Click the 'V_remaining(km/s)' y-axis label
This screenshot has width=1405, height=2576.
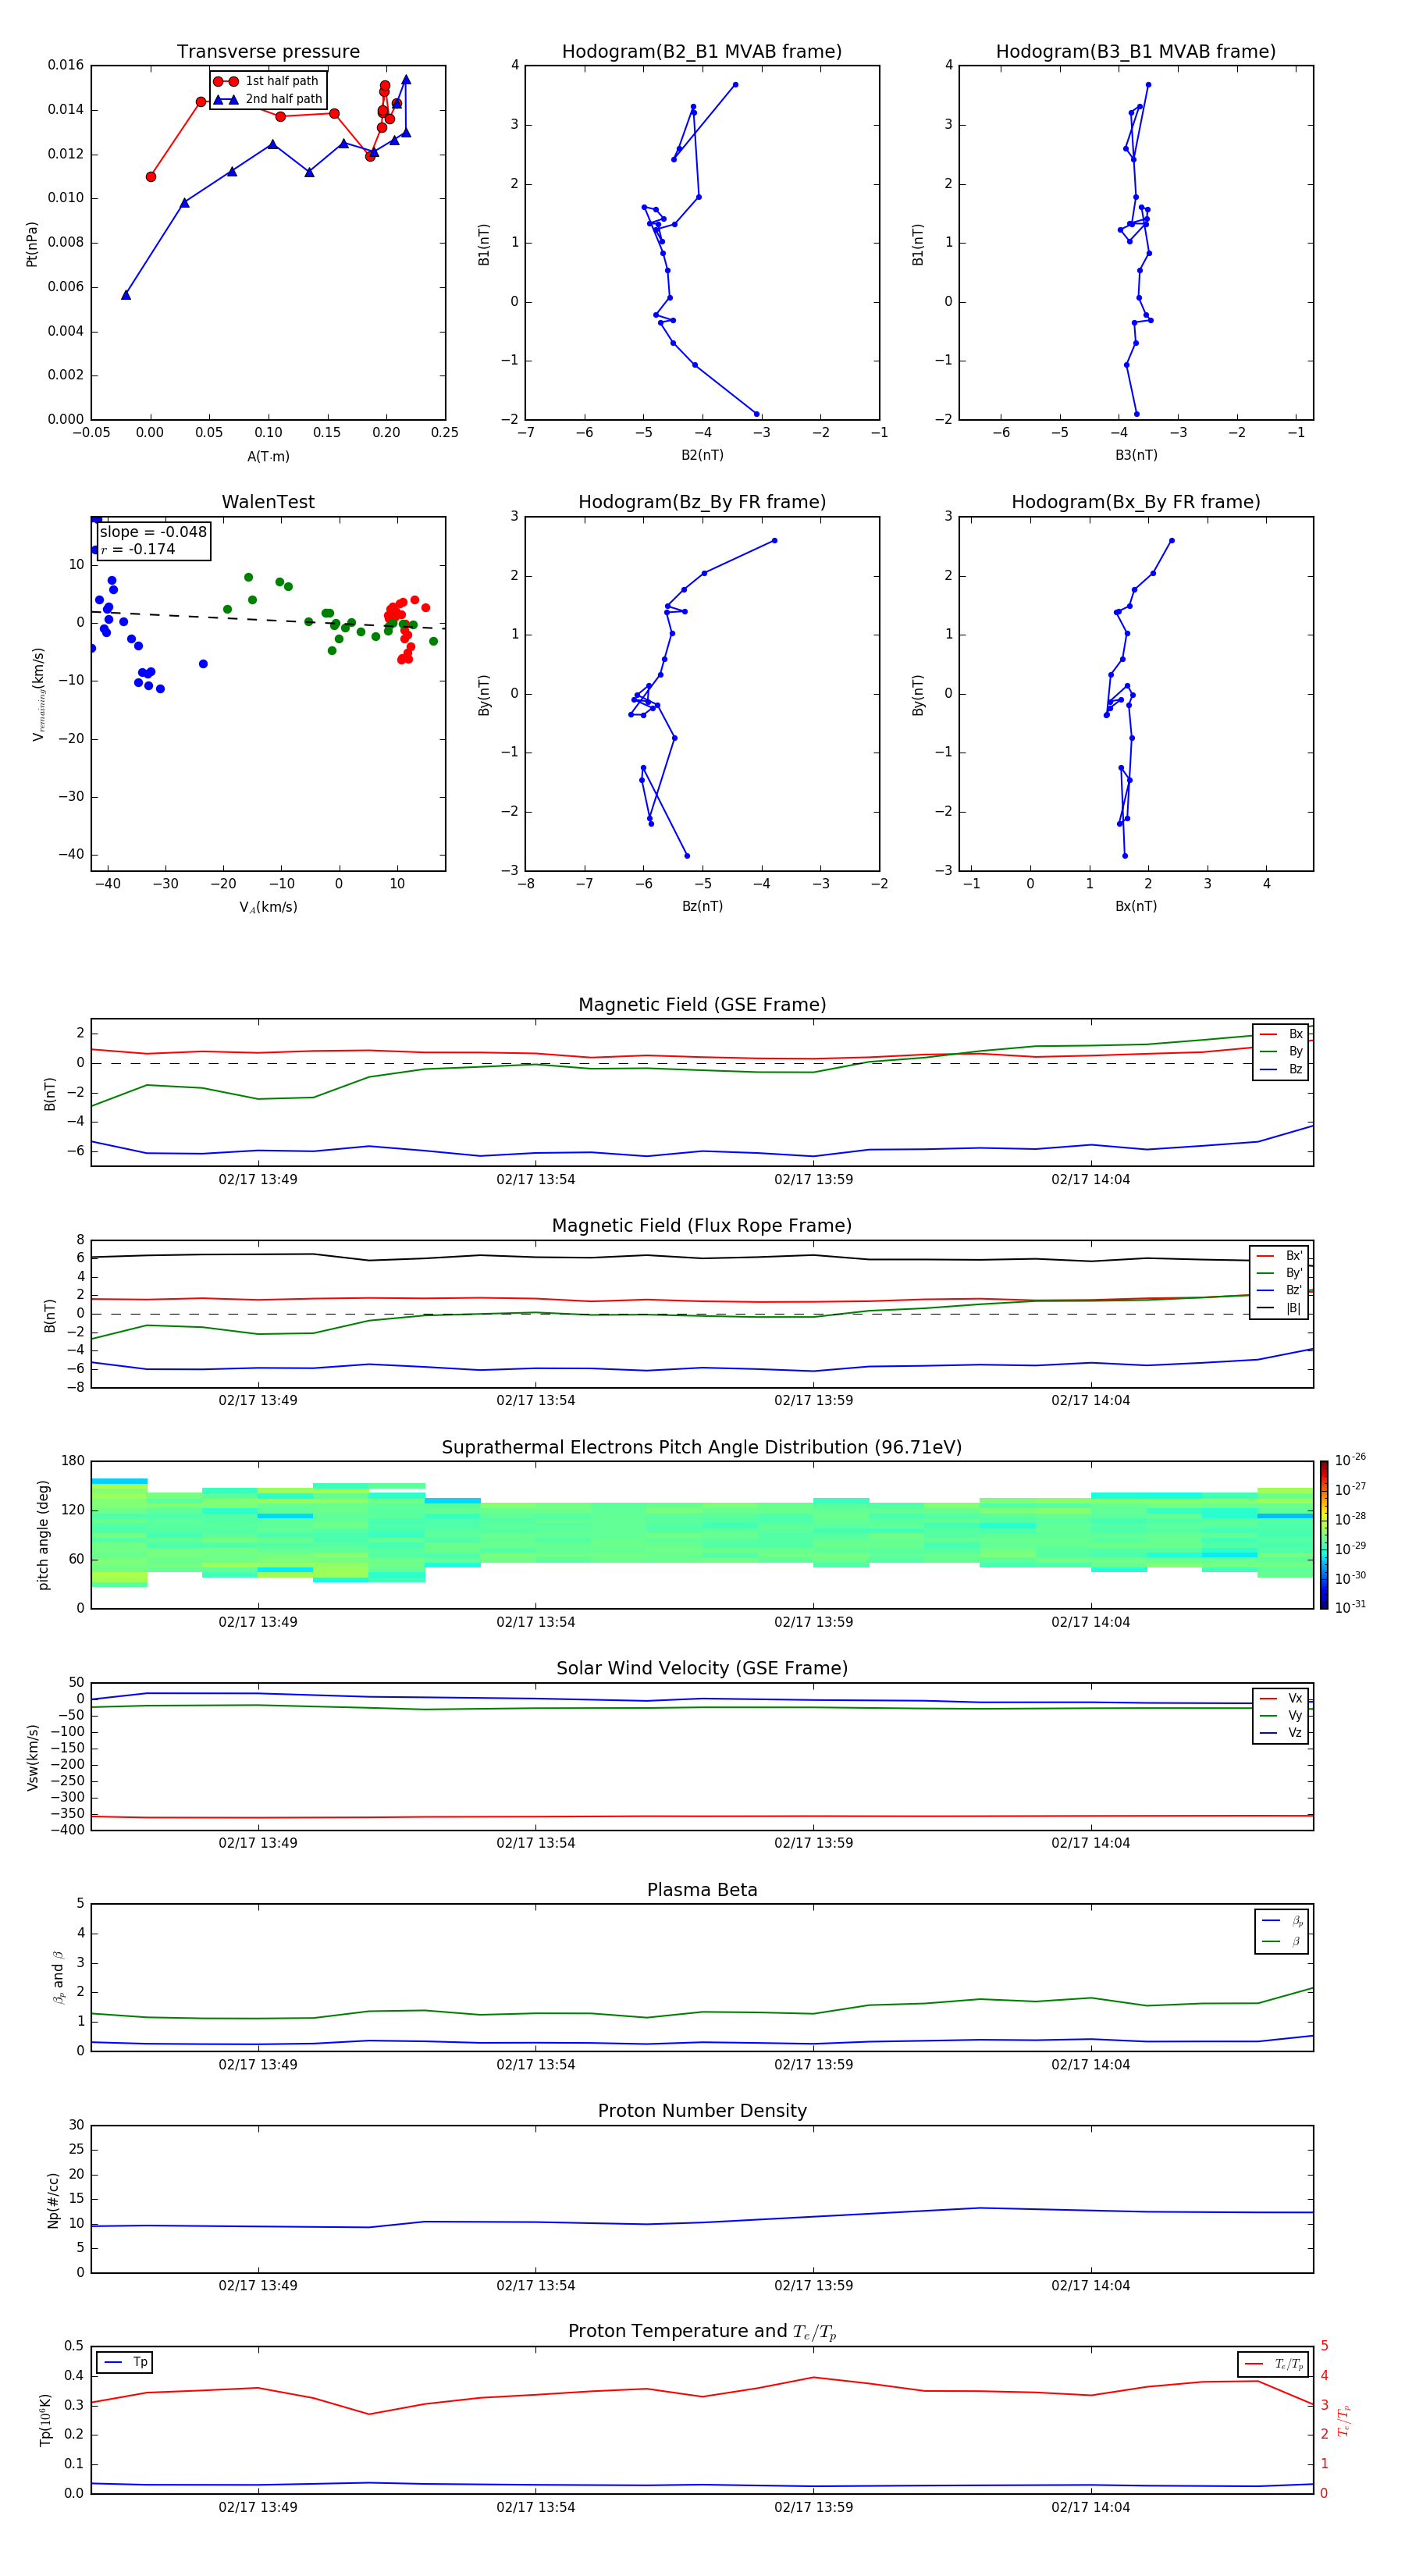coord(38,694)
